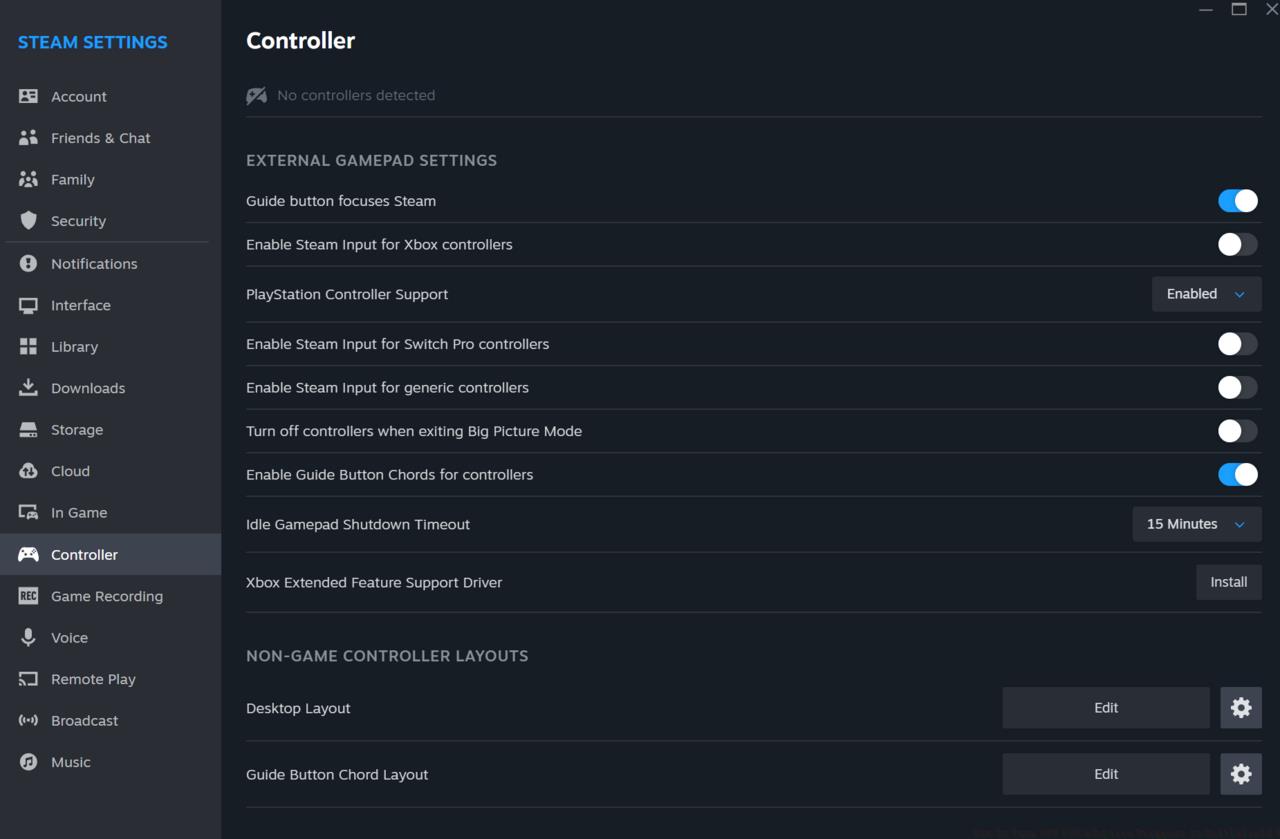Toggle Steam Input for Switch Pro controllers
Screen dimensions: 1280x839
tap(1237, 344)
